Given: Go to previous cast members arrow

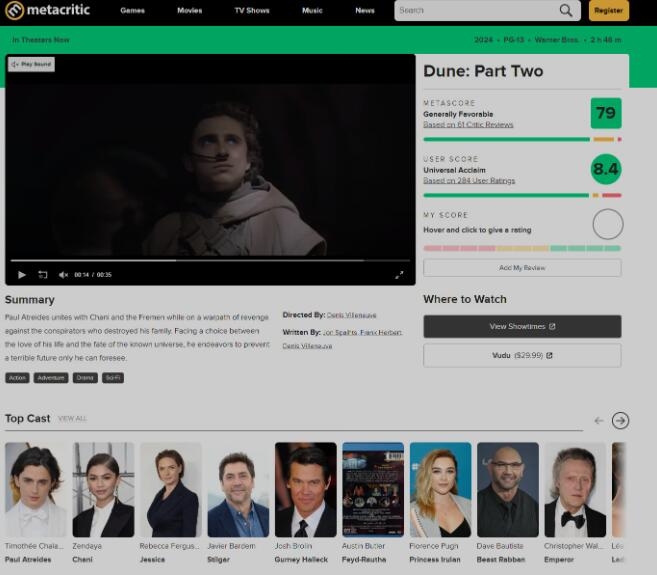Looking at the screenshot, I should point(599,420).
